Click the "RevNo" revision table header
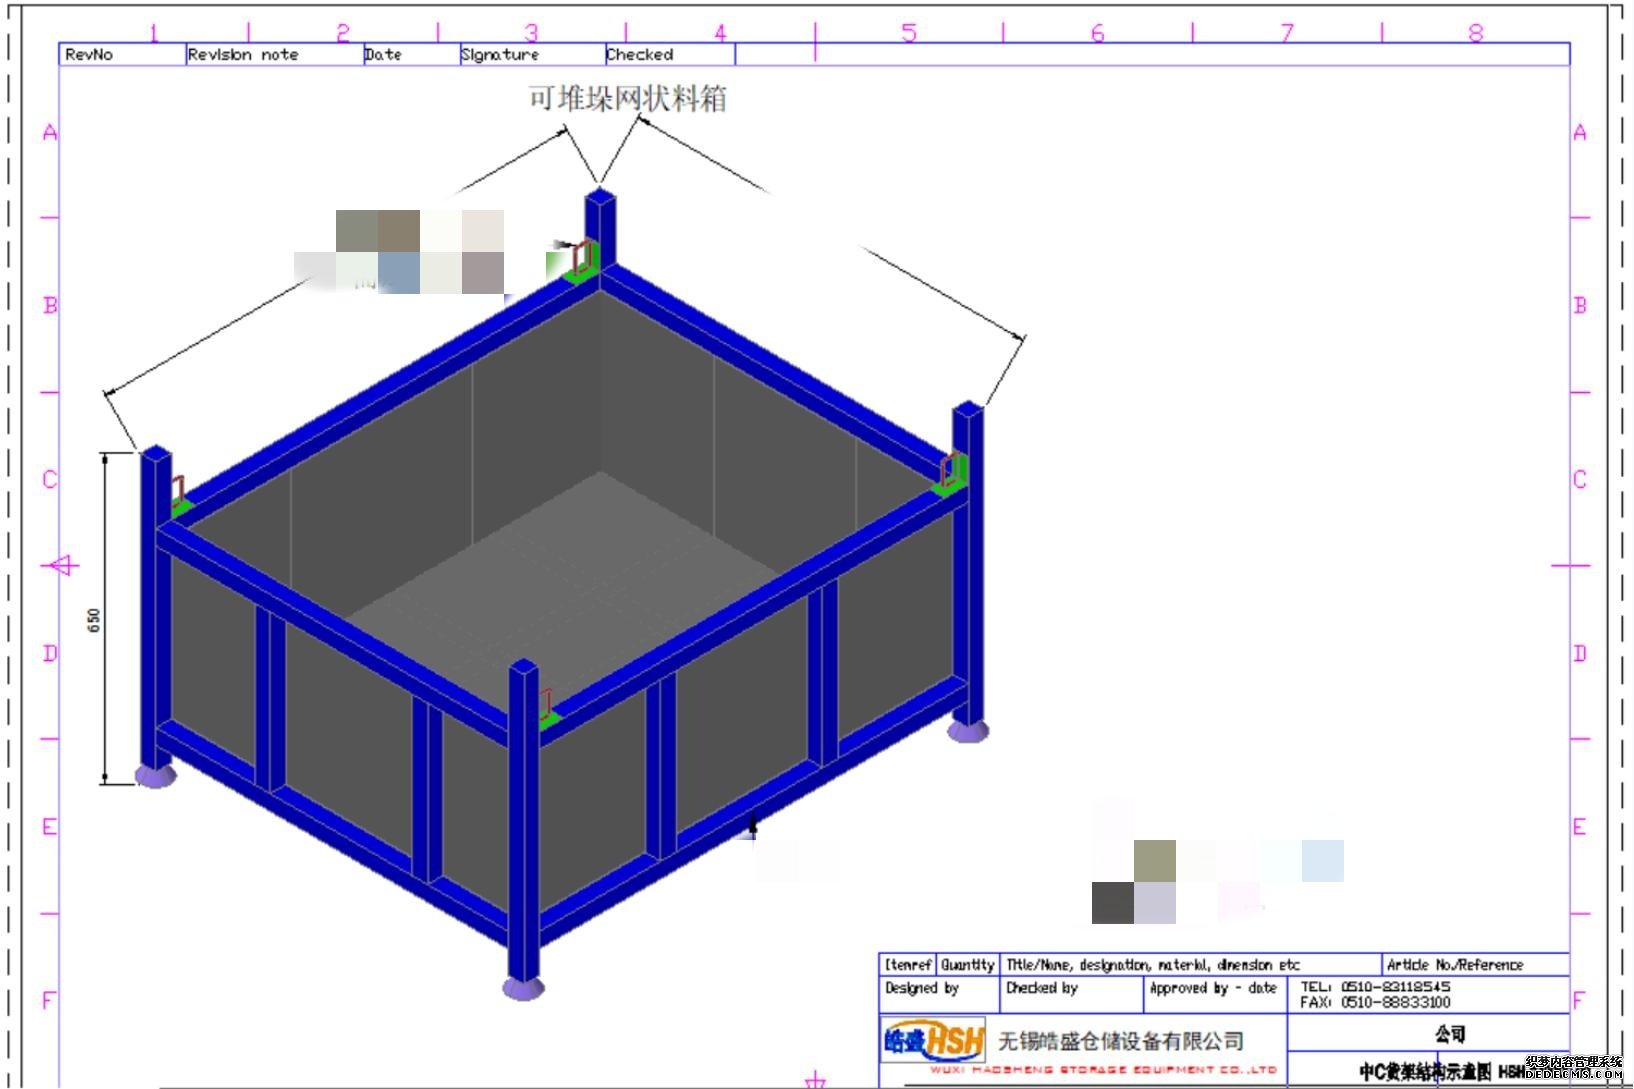 89,55
